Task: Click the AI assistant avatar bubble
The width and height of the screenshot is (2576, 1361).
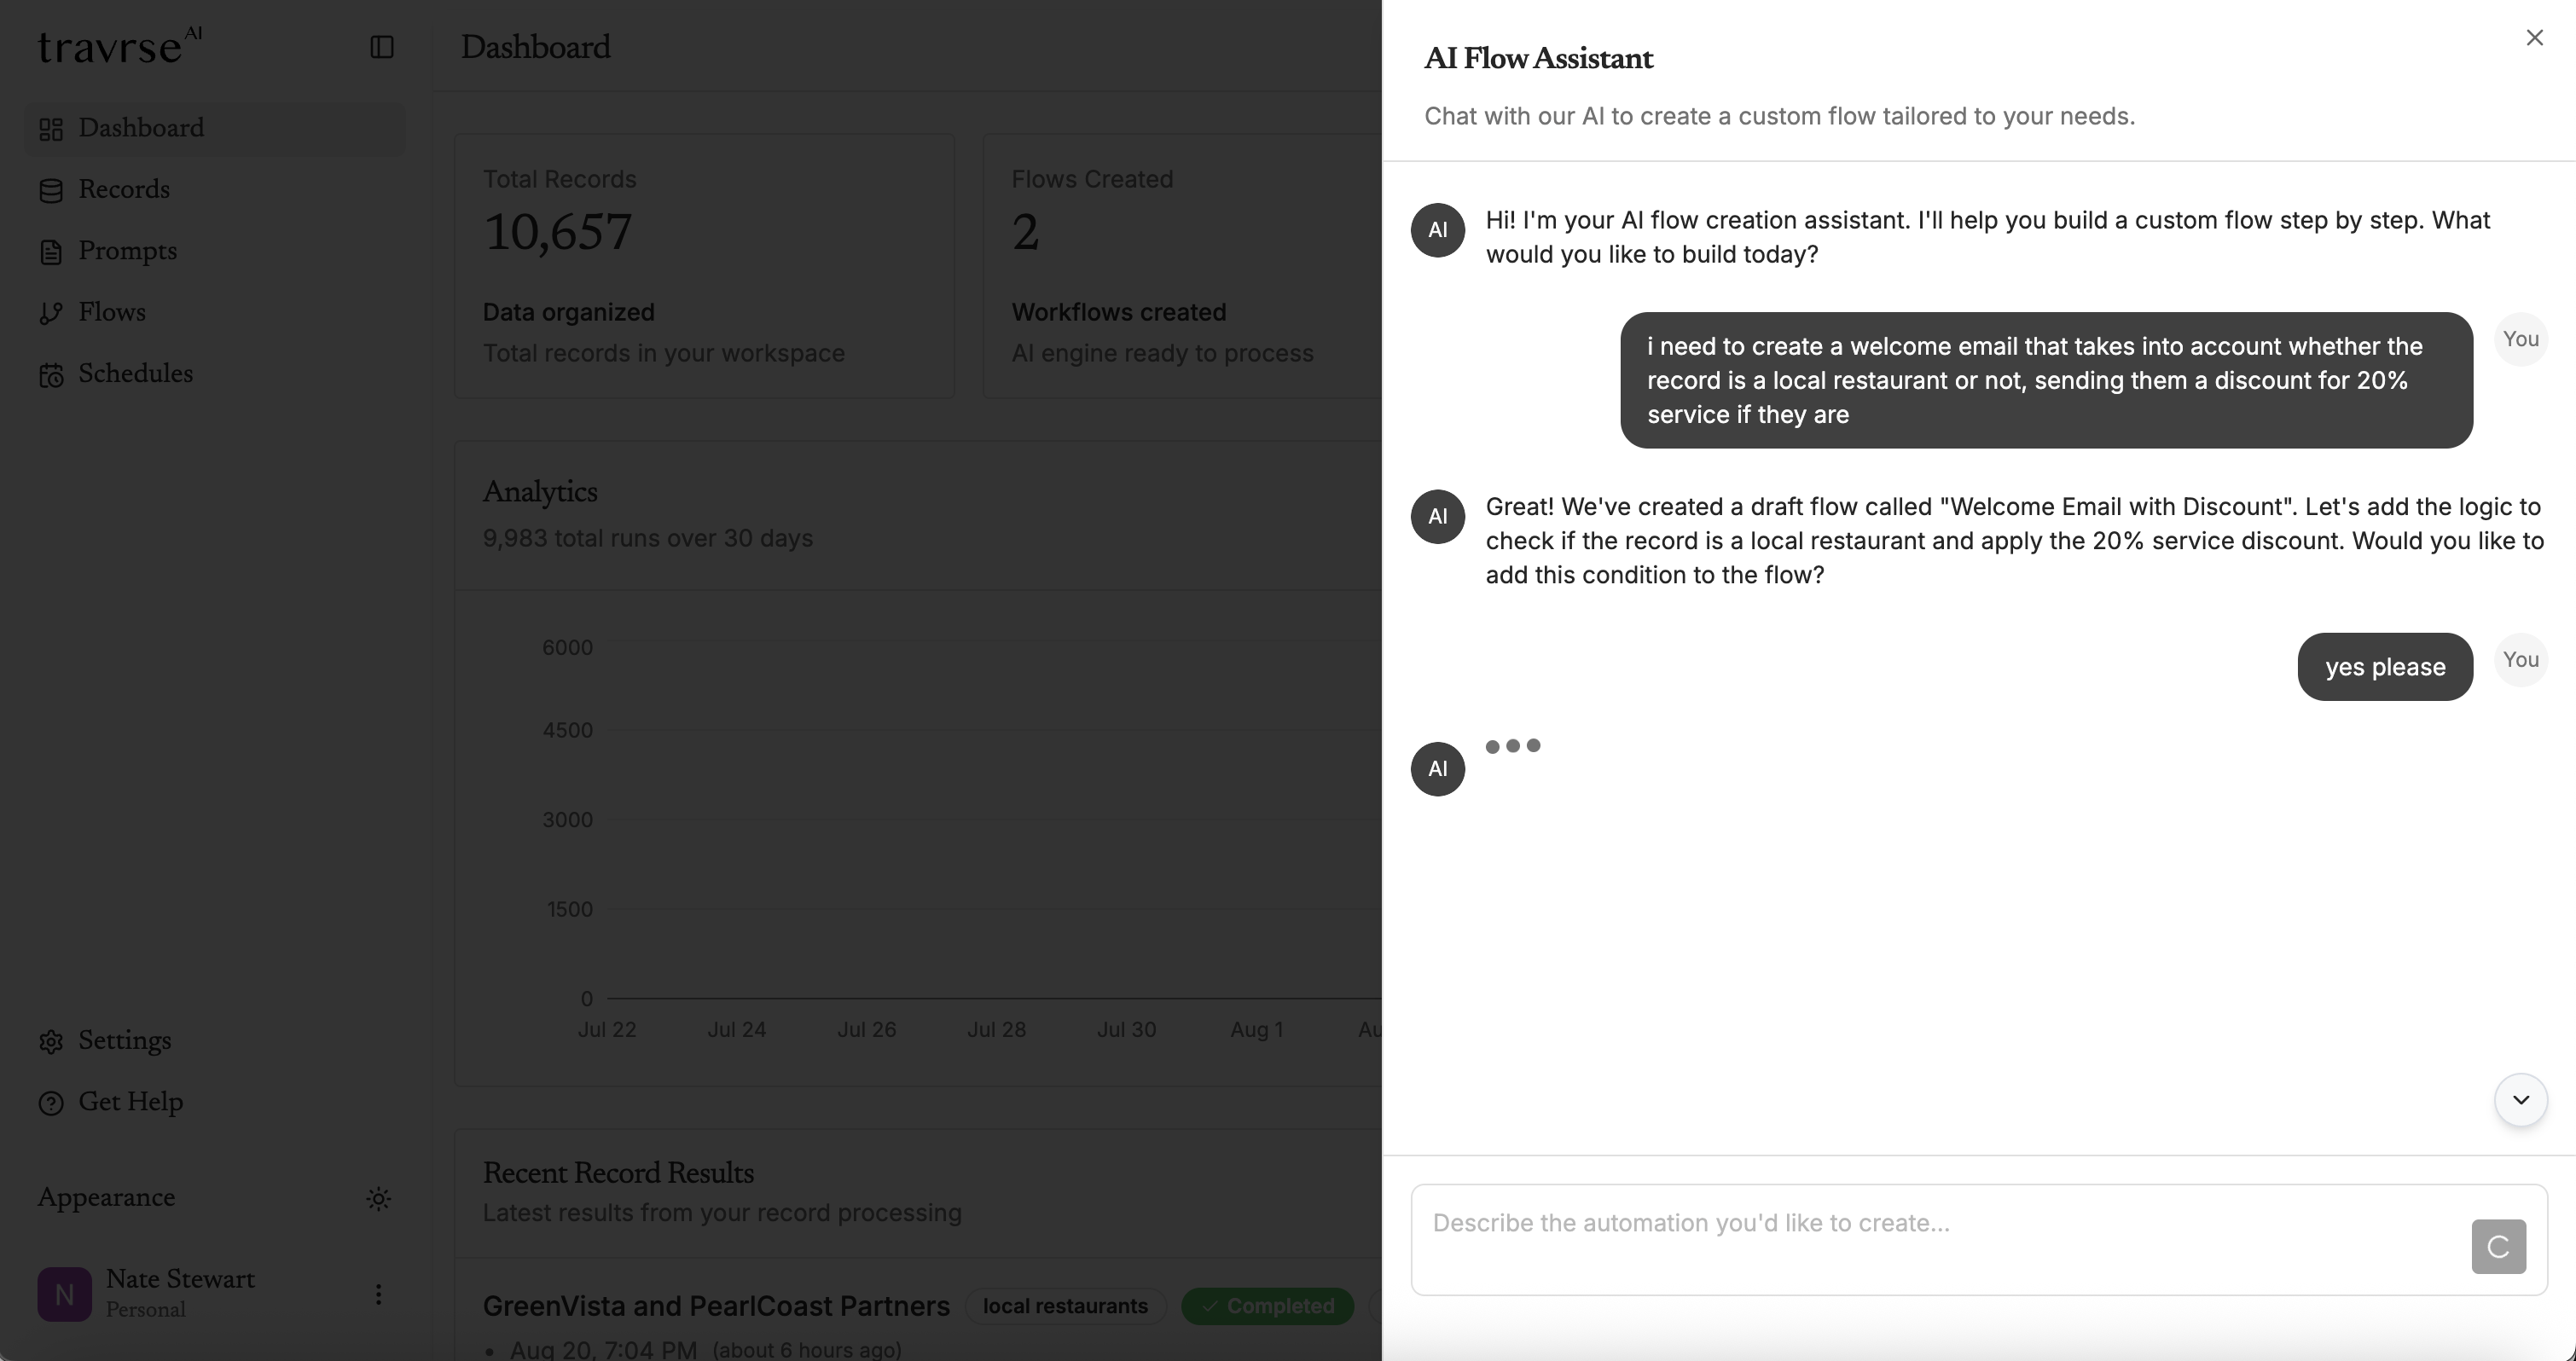Action: tap(1437, 230)
